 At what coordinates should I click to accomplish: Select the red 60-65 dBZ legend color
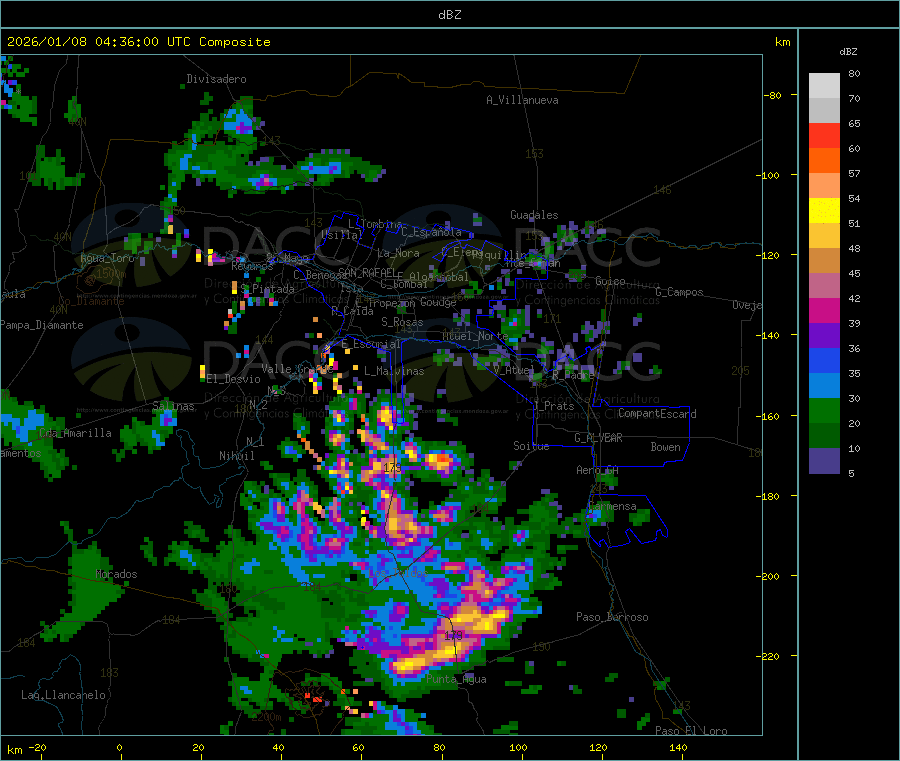coord(824,136)
